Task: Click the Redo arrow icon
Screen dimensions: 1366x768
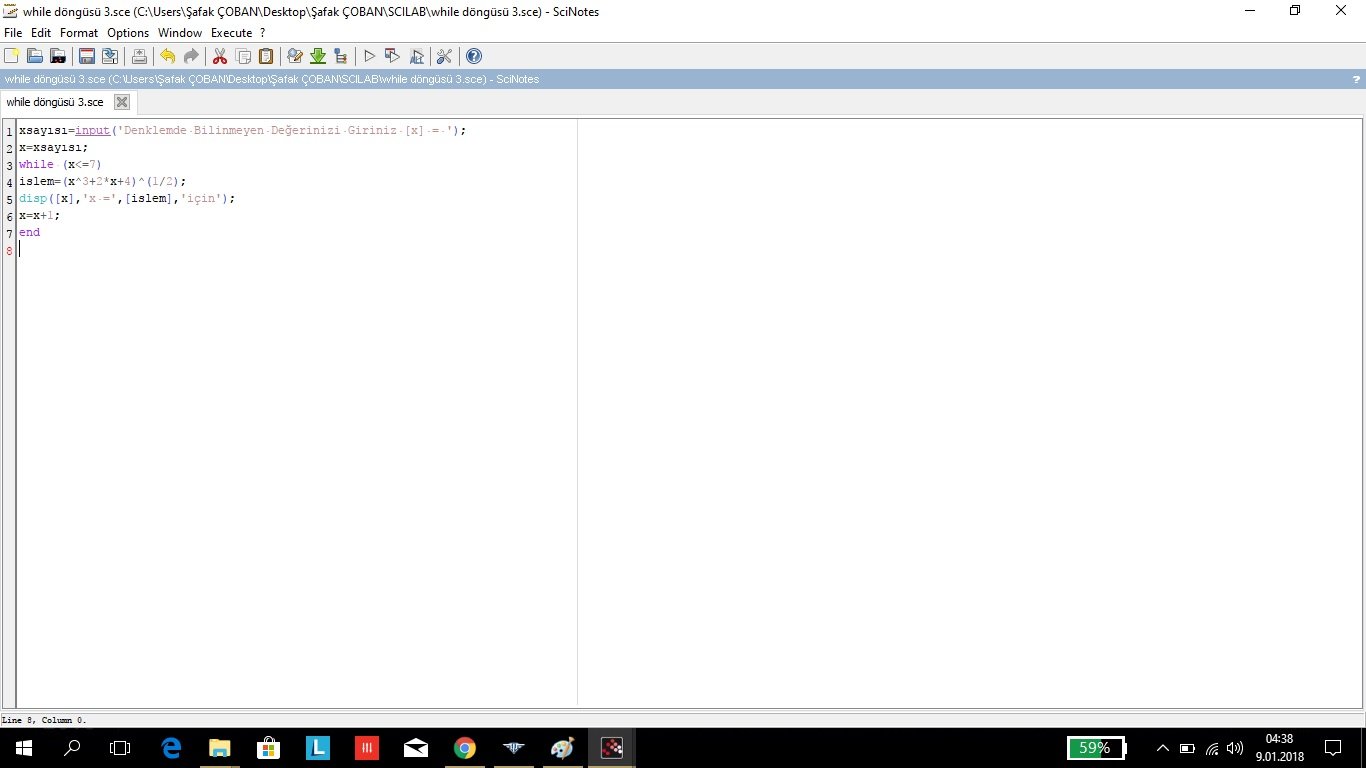Action: point(190,56)
